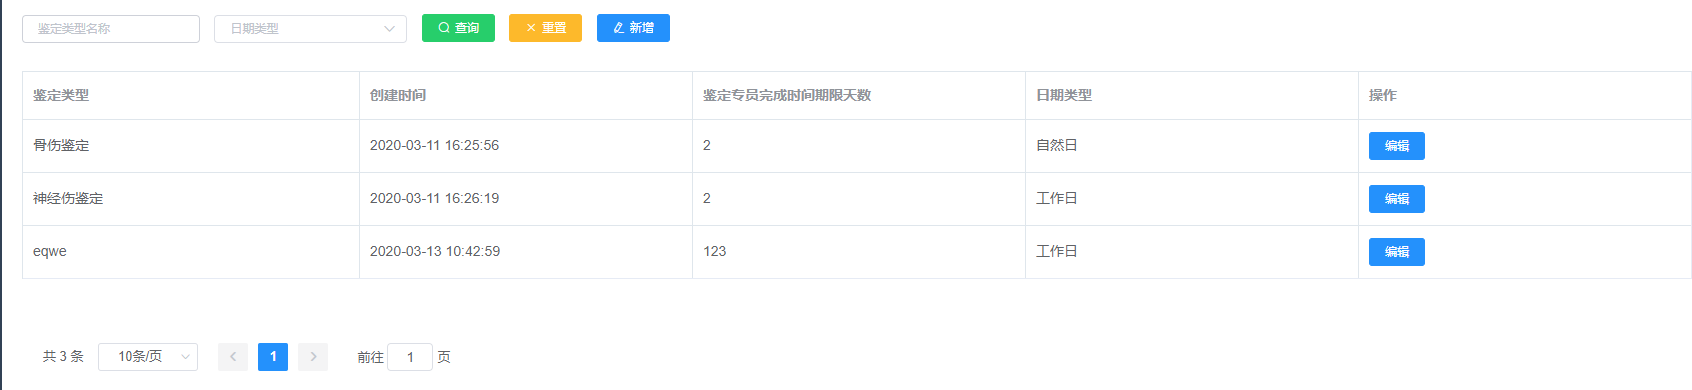The image size is (1692, 390).
Task: Open the 10条/页 page size selector
Action: 148,357
